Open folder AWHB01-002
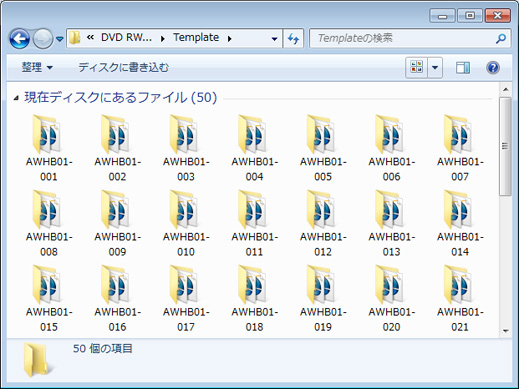The height and width of the screenshot is (389, 519). click(x=117, y=148)
